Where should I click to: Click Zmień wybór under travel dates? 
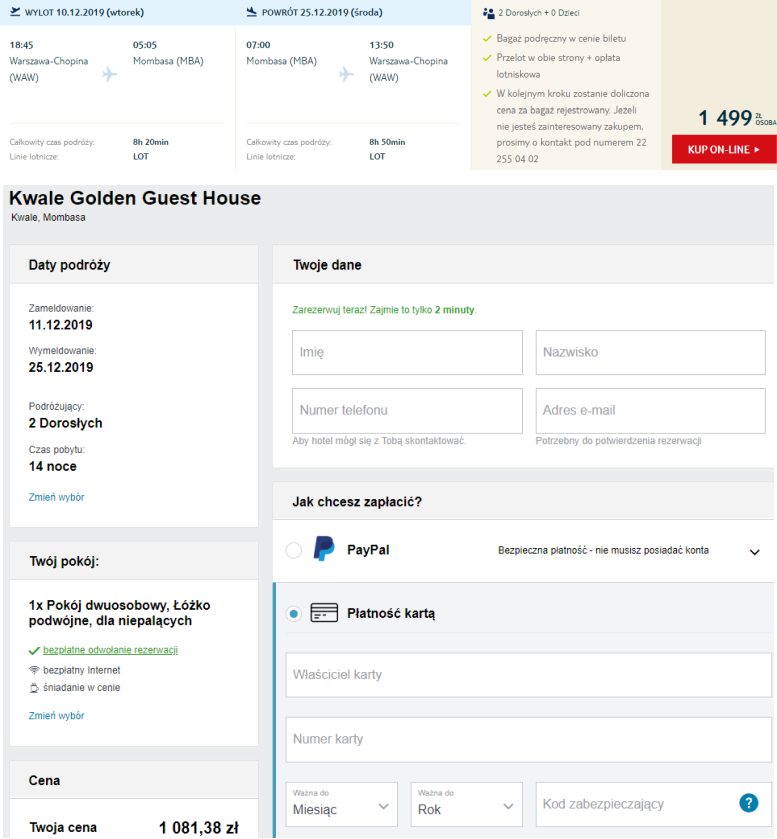click(56, 497)
